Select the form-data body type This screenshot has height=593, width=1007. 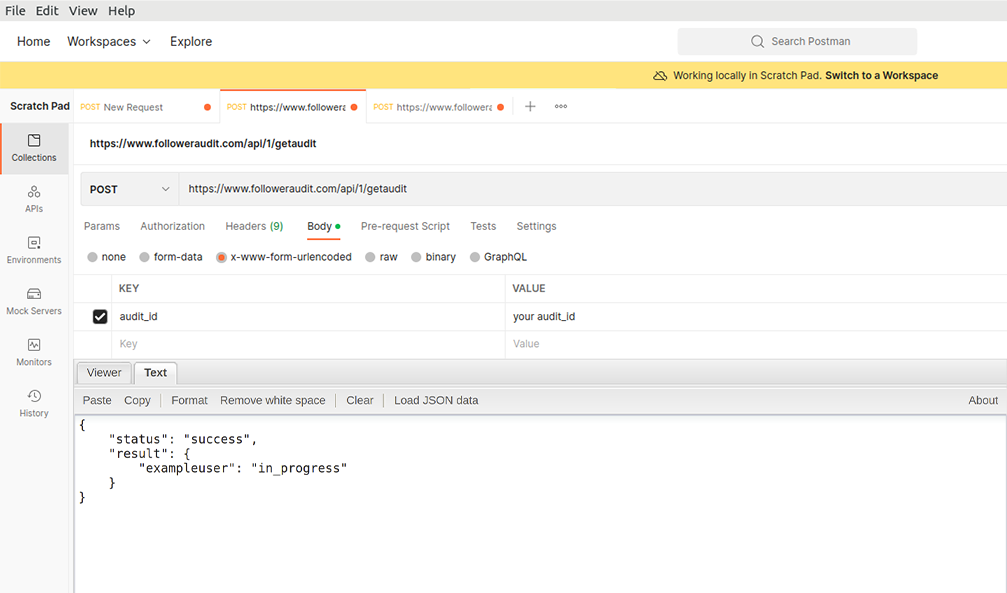[x=144, y=257]
